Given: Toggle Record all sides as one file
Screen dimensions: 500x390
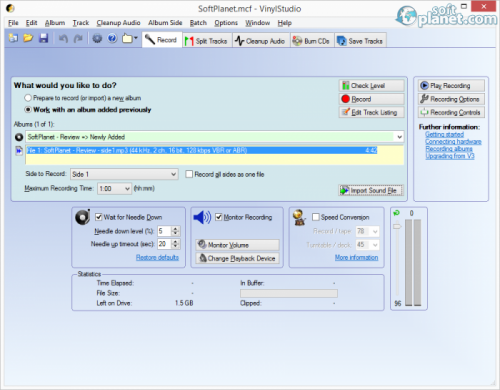Looking at the screenshot, I should (189, 174).
